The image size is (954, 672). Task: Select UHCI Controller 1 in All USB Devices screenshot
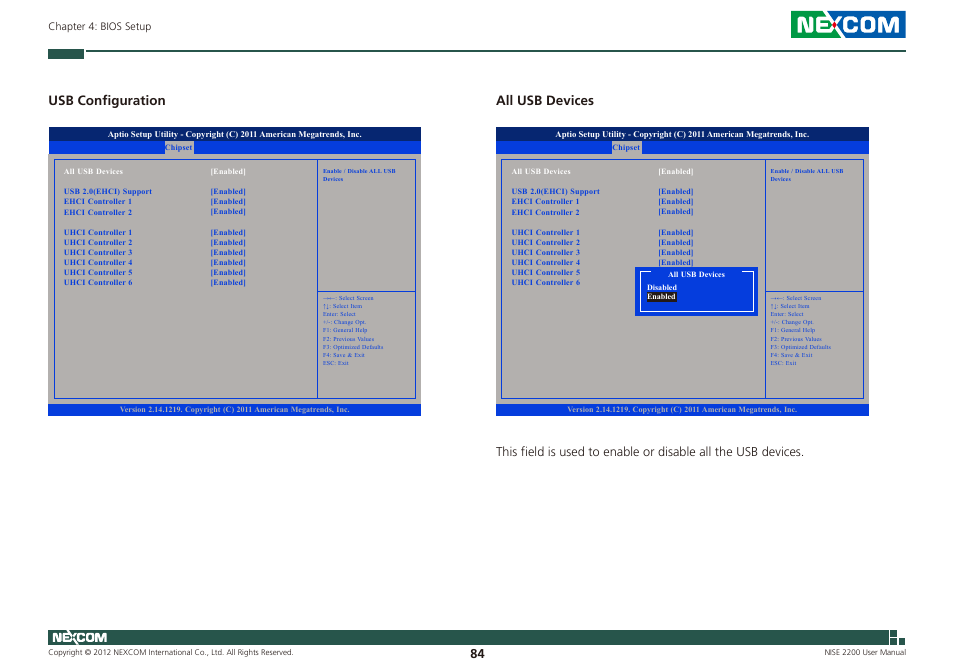click(x=546, y=232)
